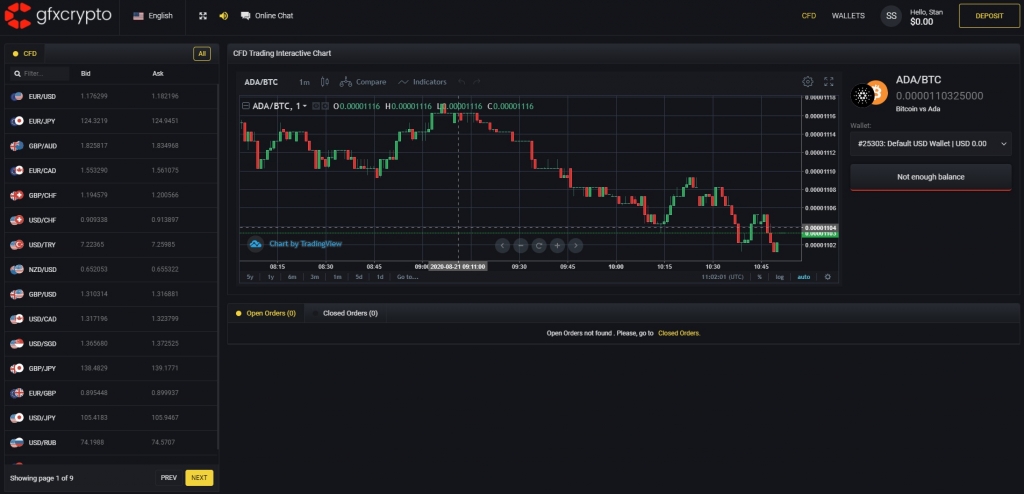This screenshot has height=494, width=1024.
Task: Select the GBP/USD pair row
Action: click(111, 294)
